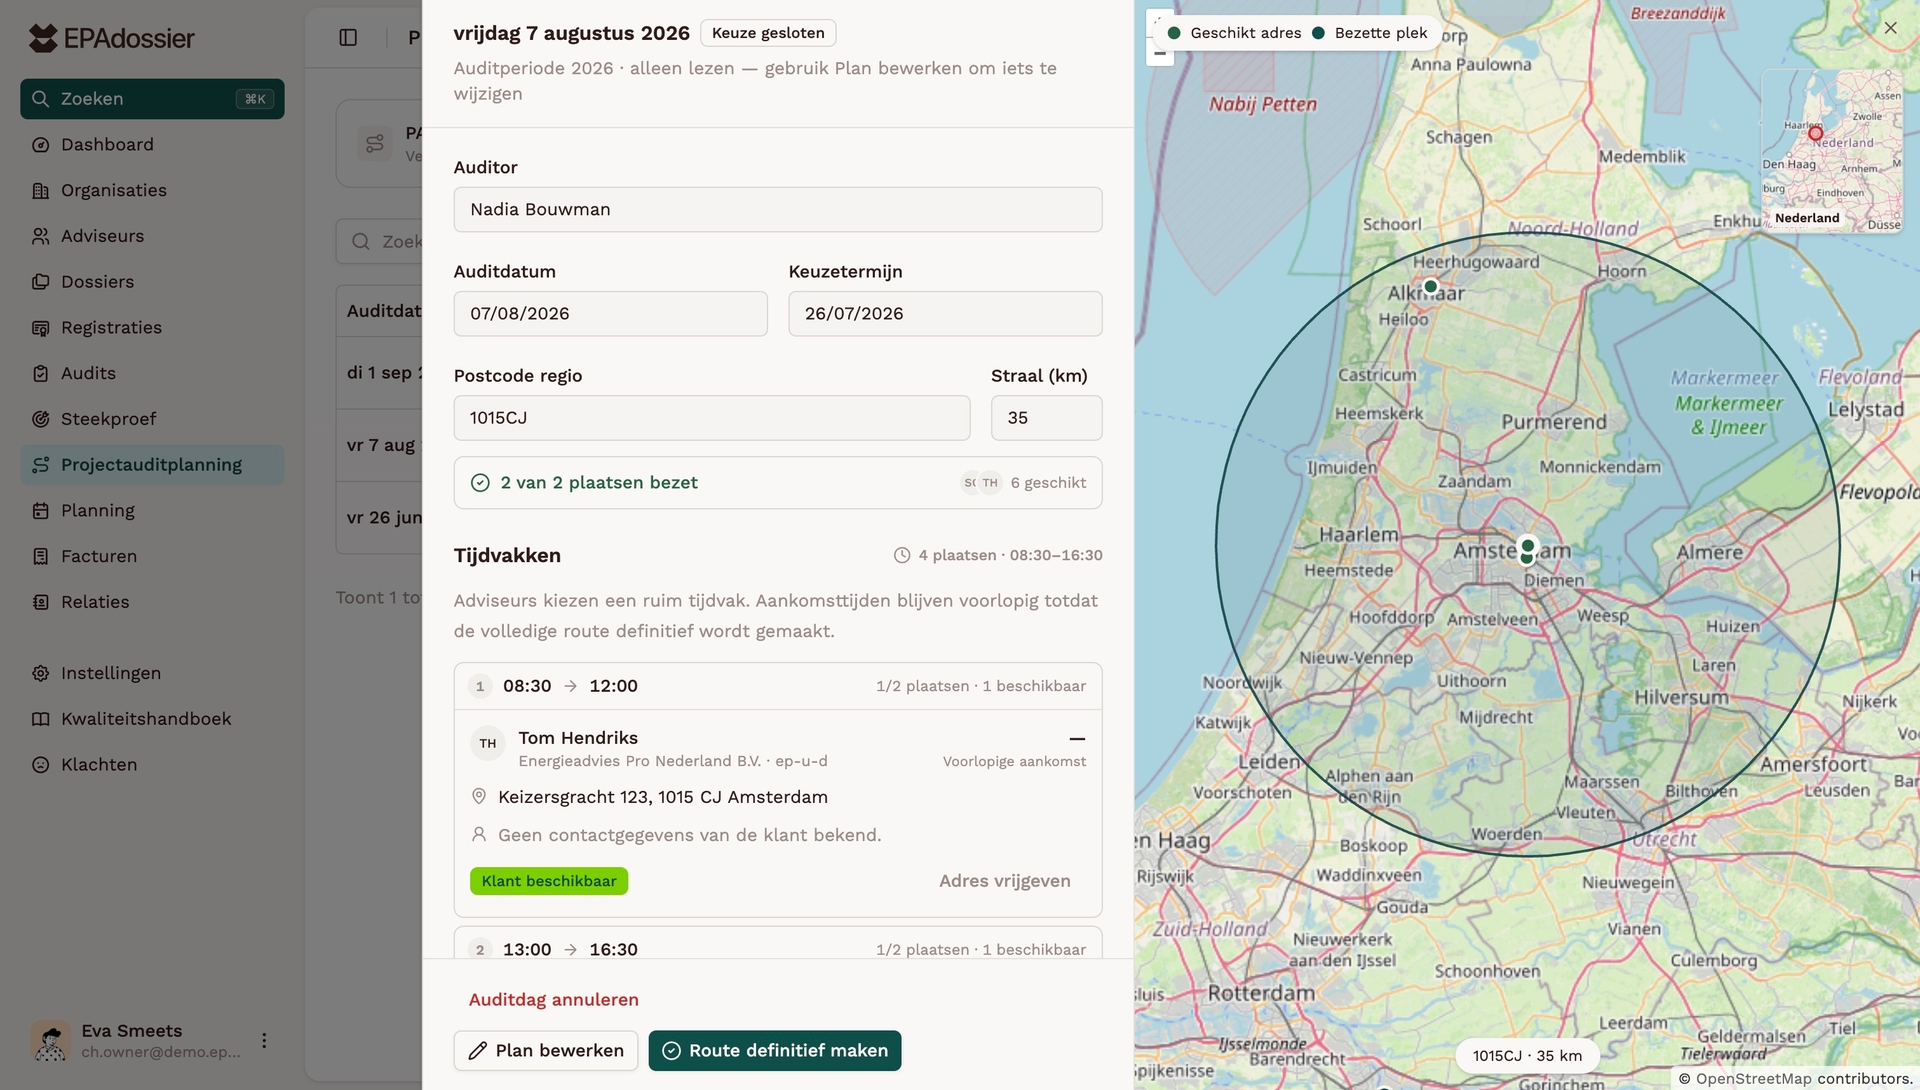Click the clock icon next to 4 plaatsen
The height and width of the screenshot is (1090, 1920).
click(x=902, y=555)
